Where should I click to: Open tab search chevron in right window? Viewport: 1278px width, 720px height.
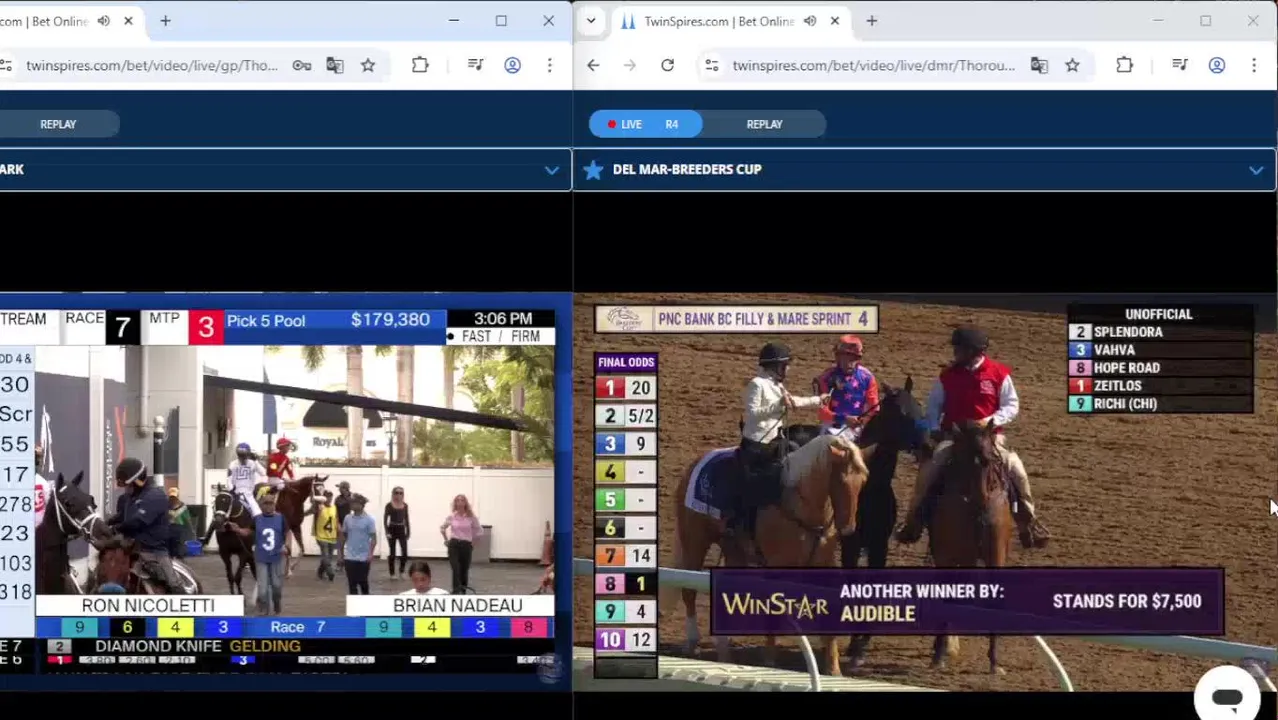(x=591, y=21)
